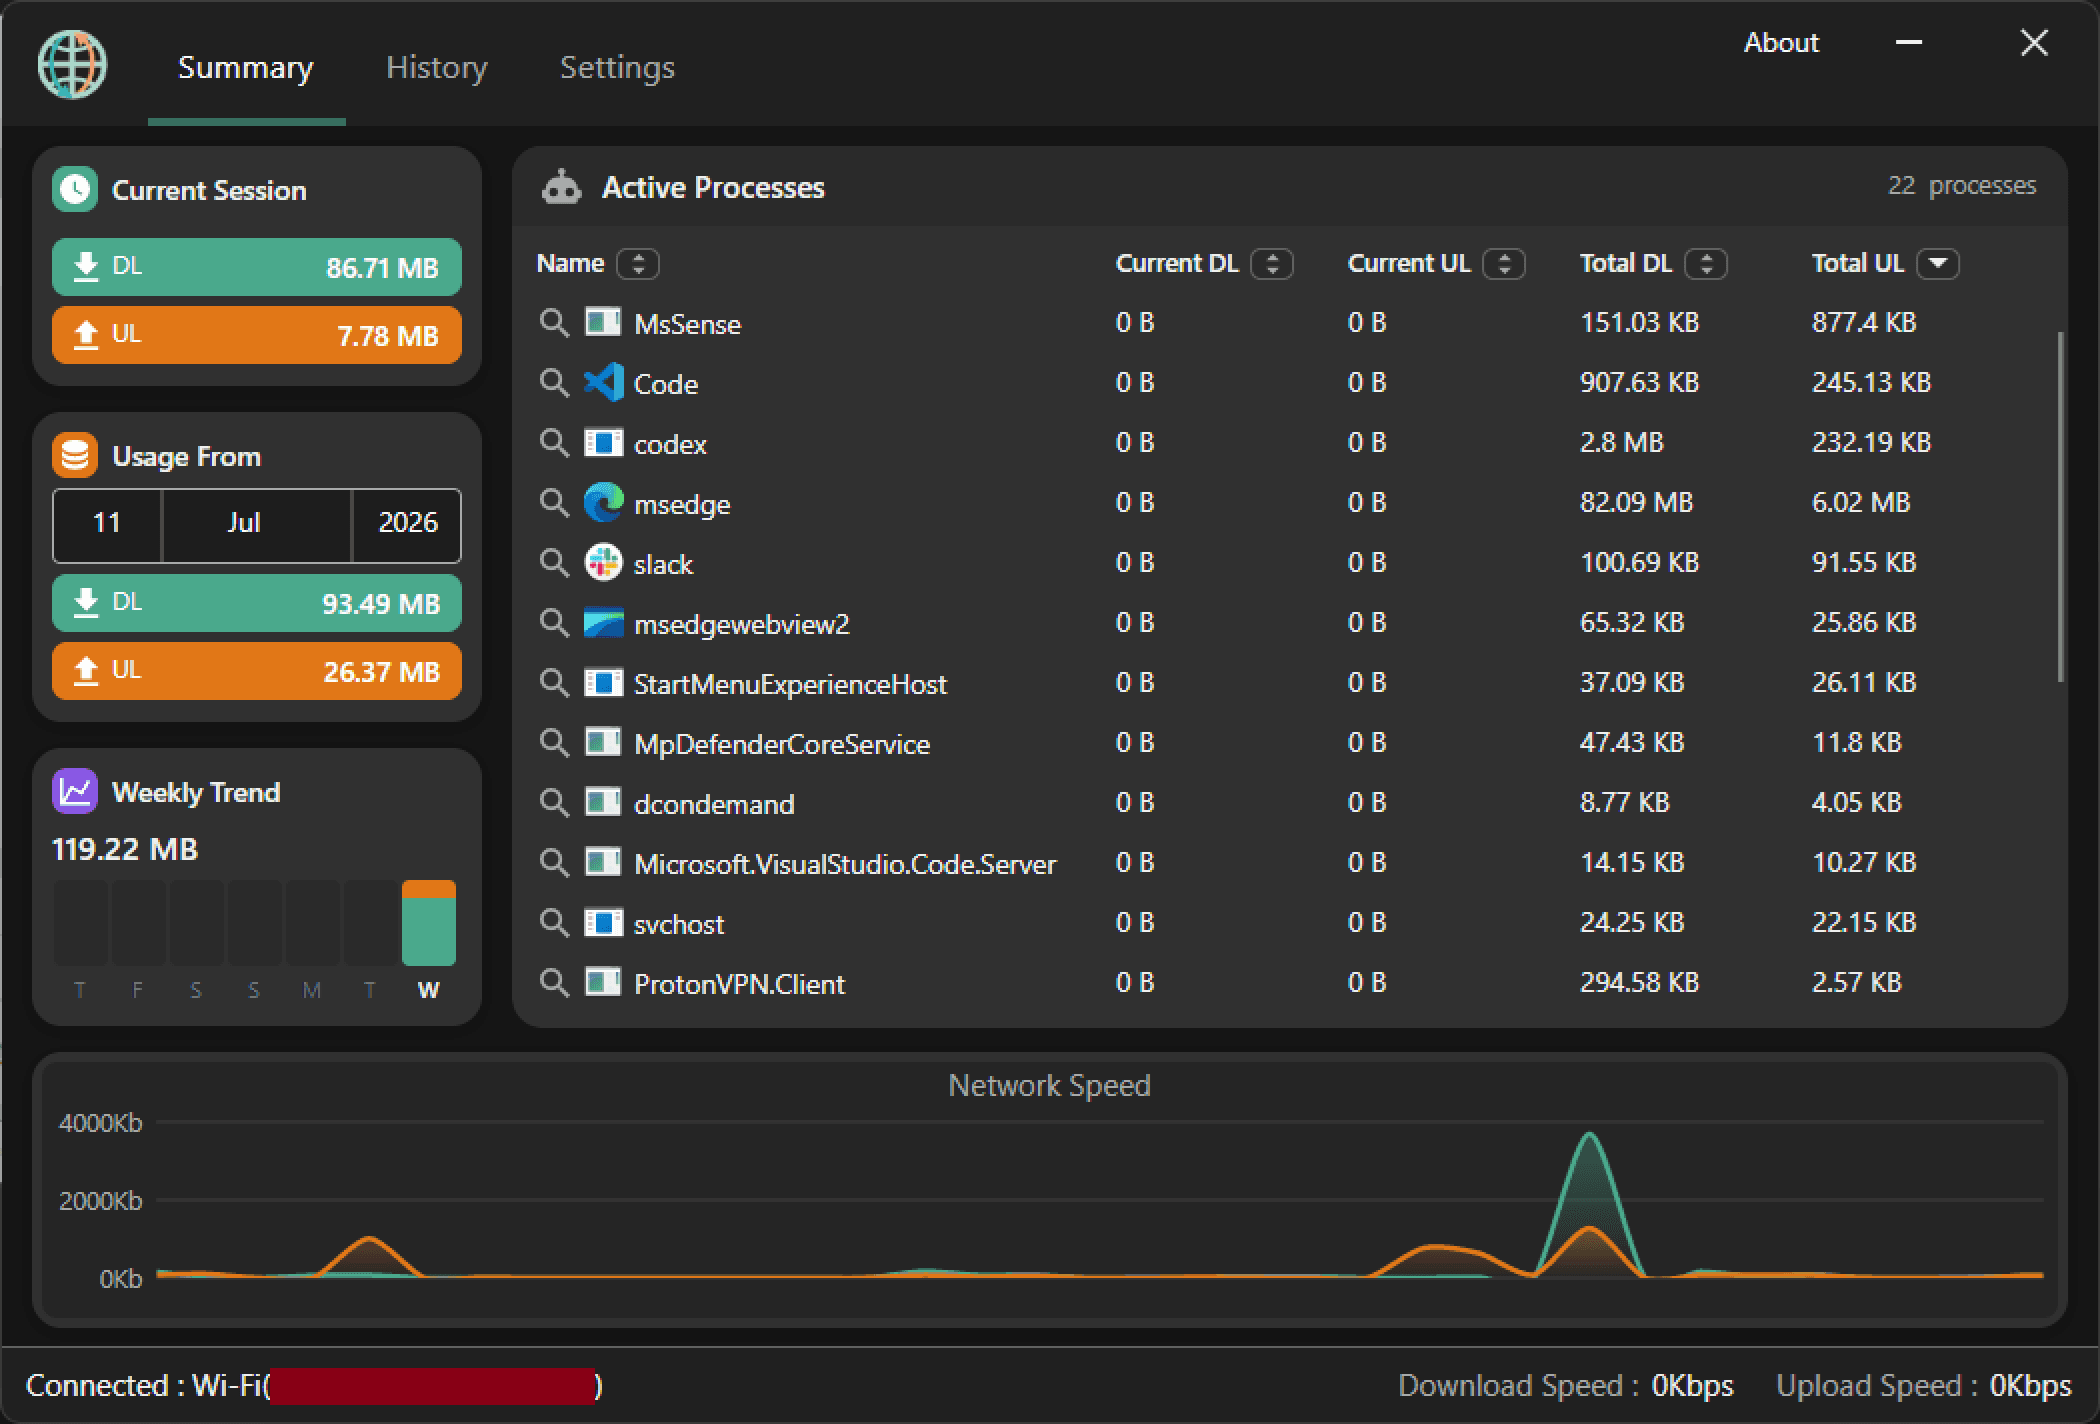Sort by Current UL column

[x=1504, y=264]
